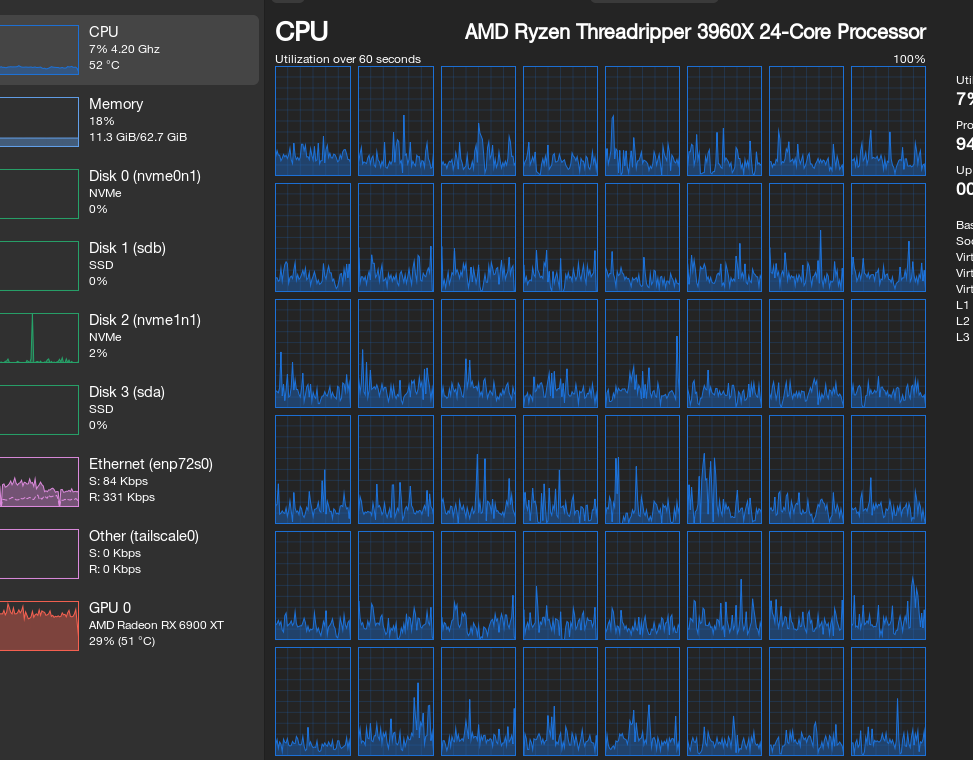Click the 100% graph scale label
Screen dimensions: 973x760
[909, 59]
